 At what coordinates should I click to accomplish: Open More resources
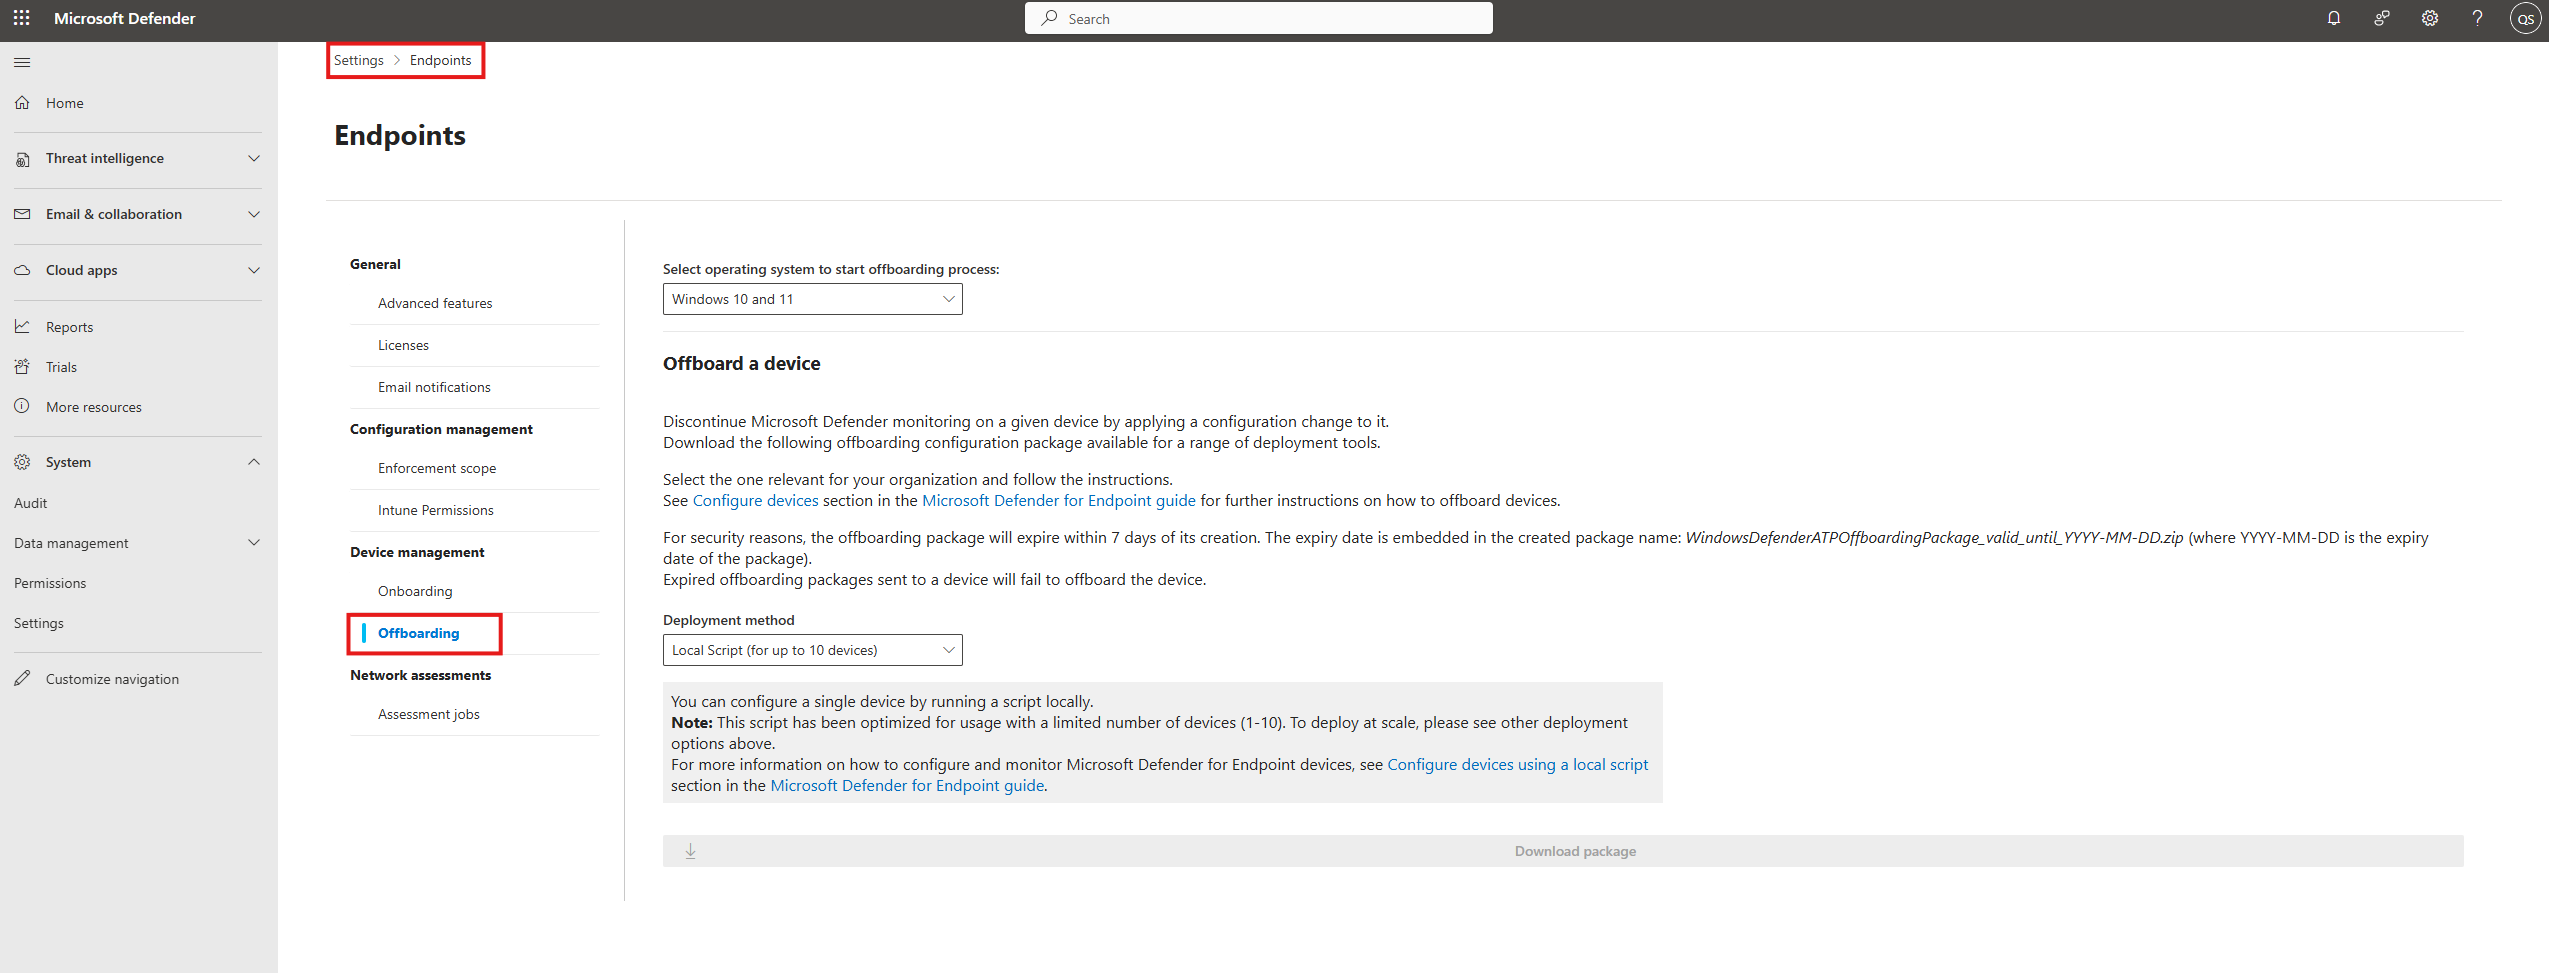click(94, 407)
